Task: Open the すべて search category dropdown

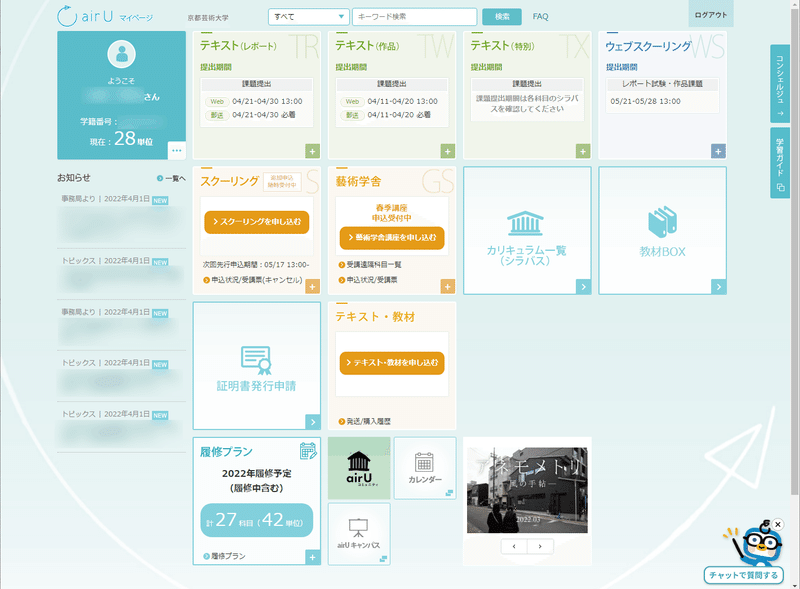Action: coord(309,16)
